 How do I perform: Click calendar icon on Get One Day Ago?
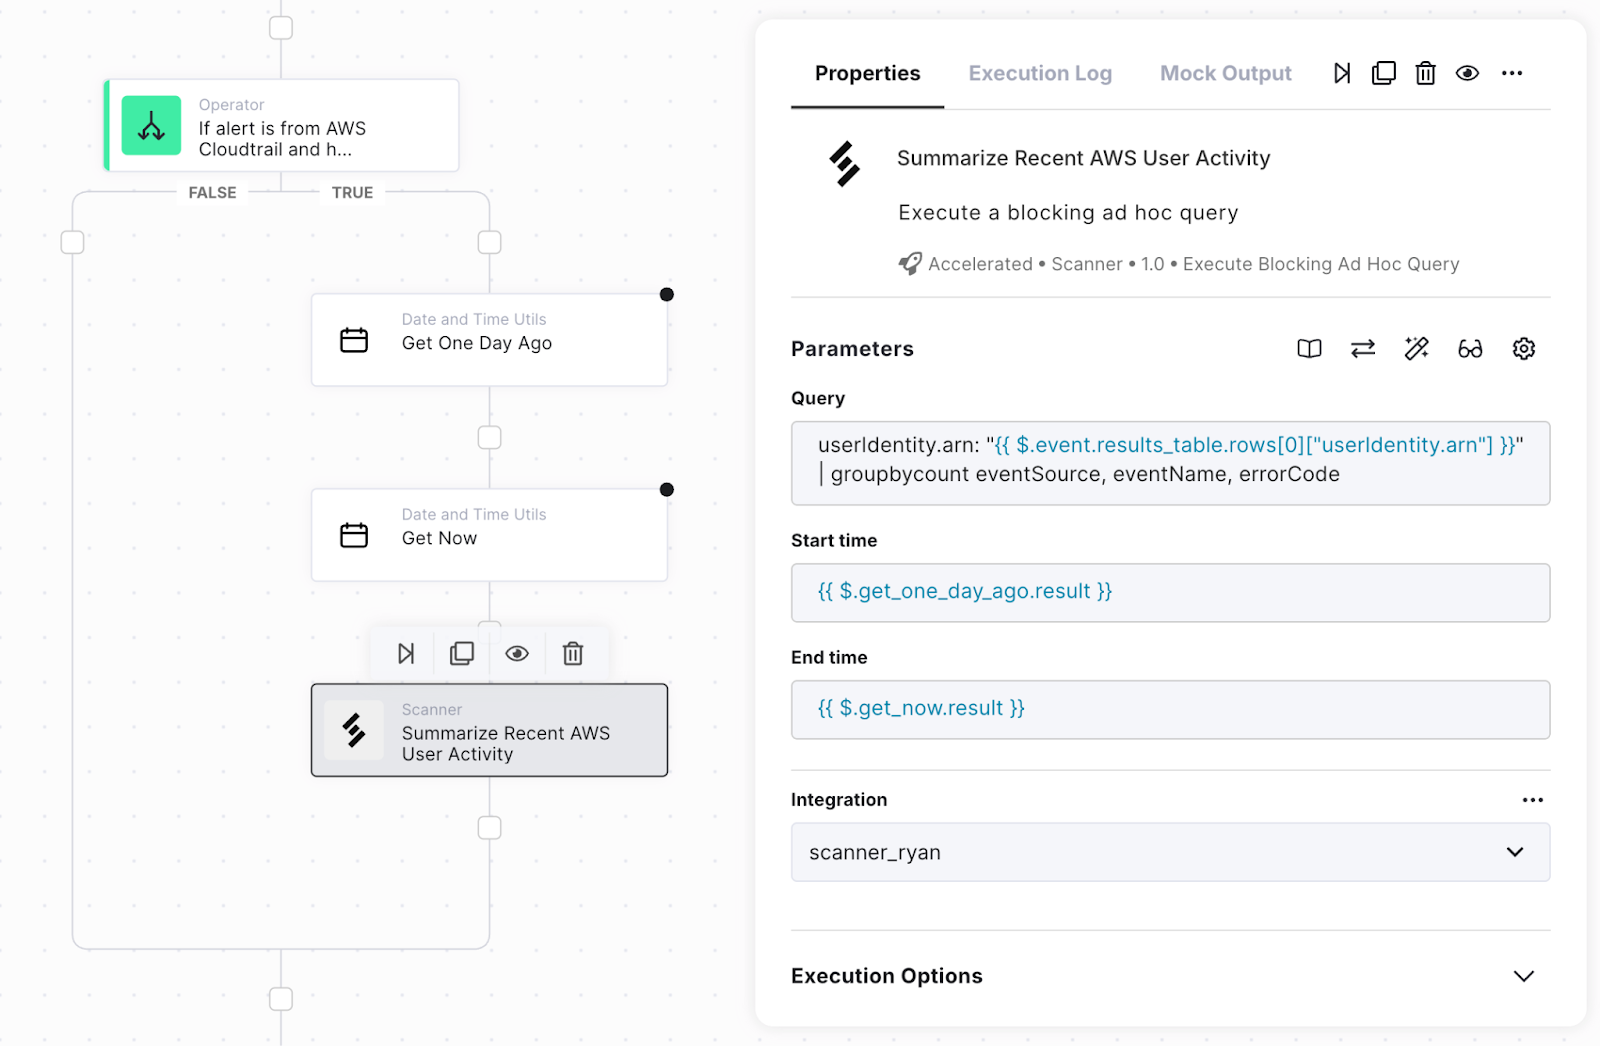[354, 340]
